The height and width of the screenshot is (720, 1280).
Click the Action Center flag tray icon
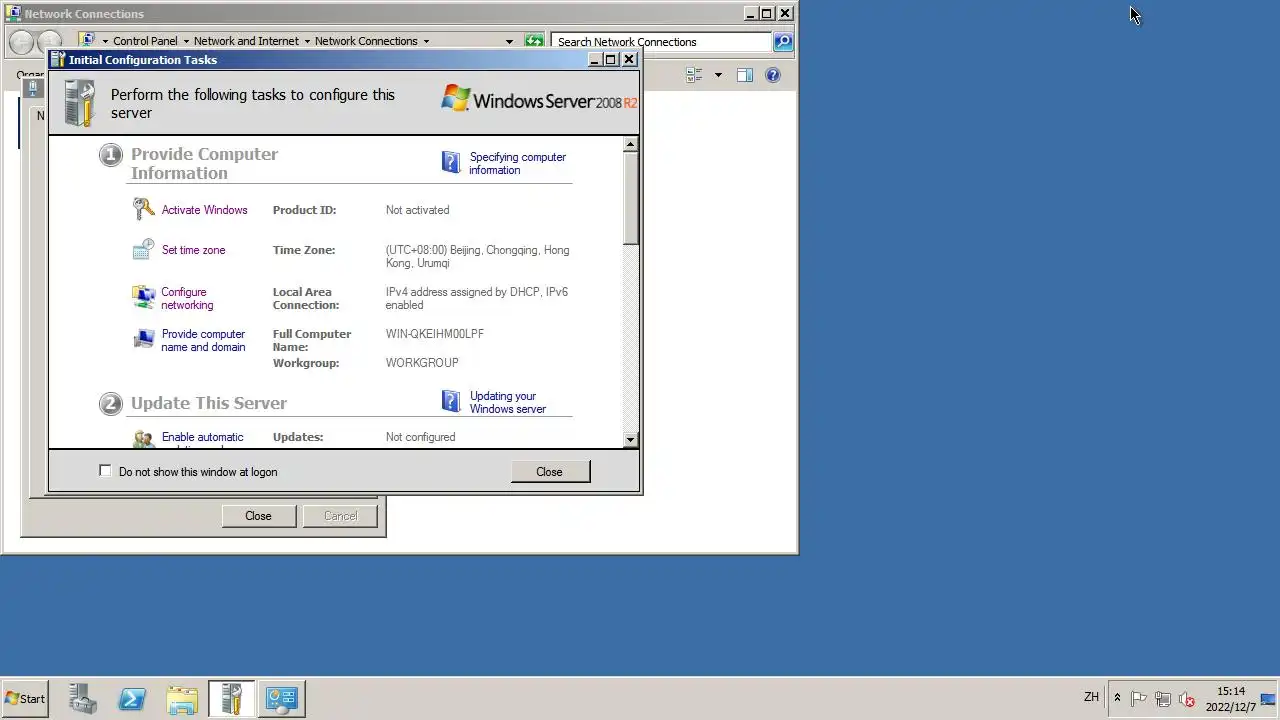pos(1139,698)
